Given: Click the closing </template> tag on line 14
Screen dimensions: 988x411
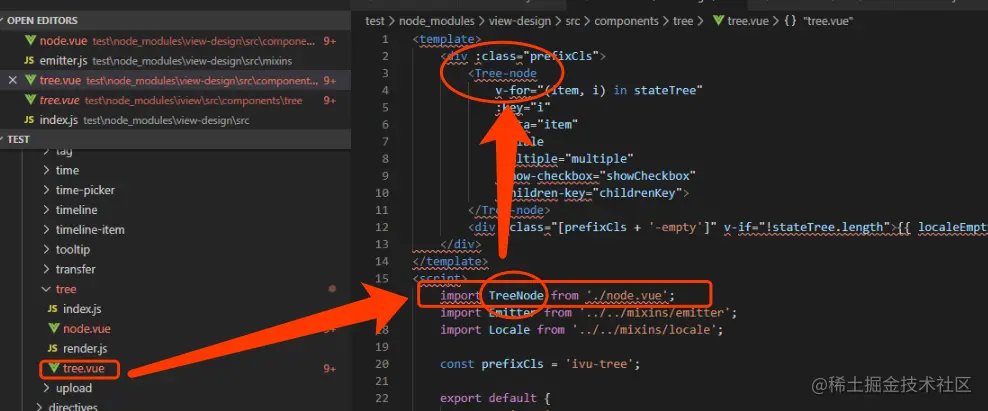Looking at the screenshot, I should 450,261.
